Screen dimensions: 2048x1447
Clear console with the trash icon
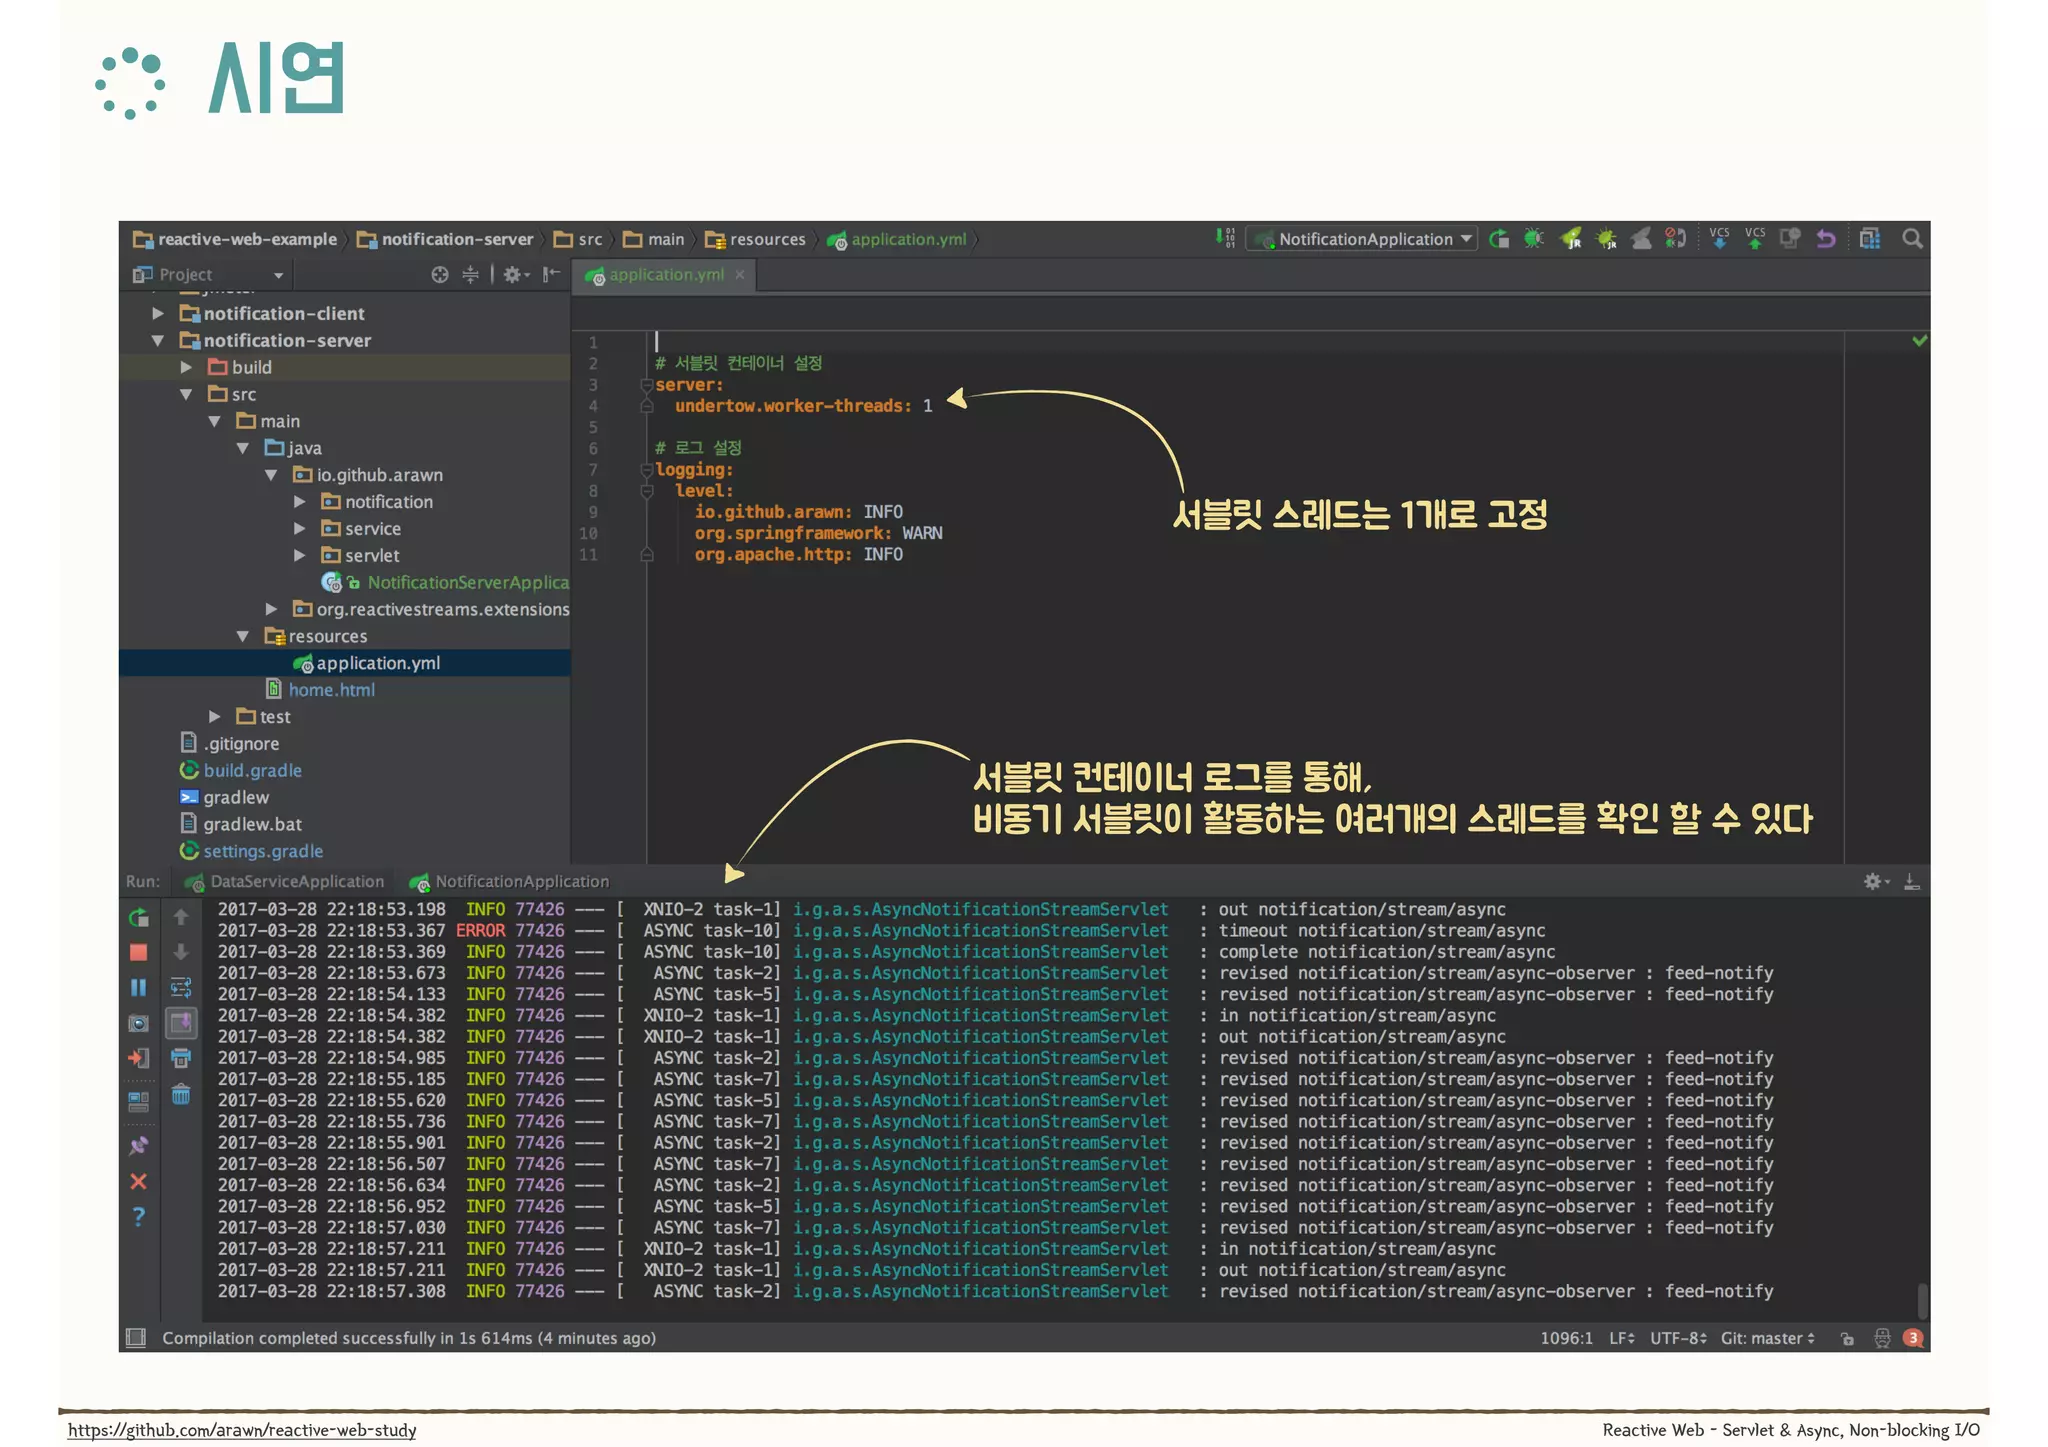[x=181, y=1094]
